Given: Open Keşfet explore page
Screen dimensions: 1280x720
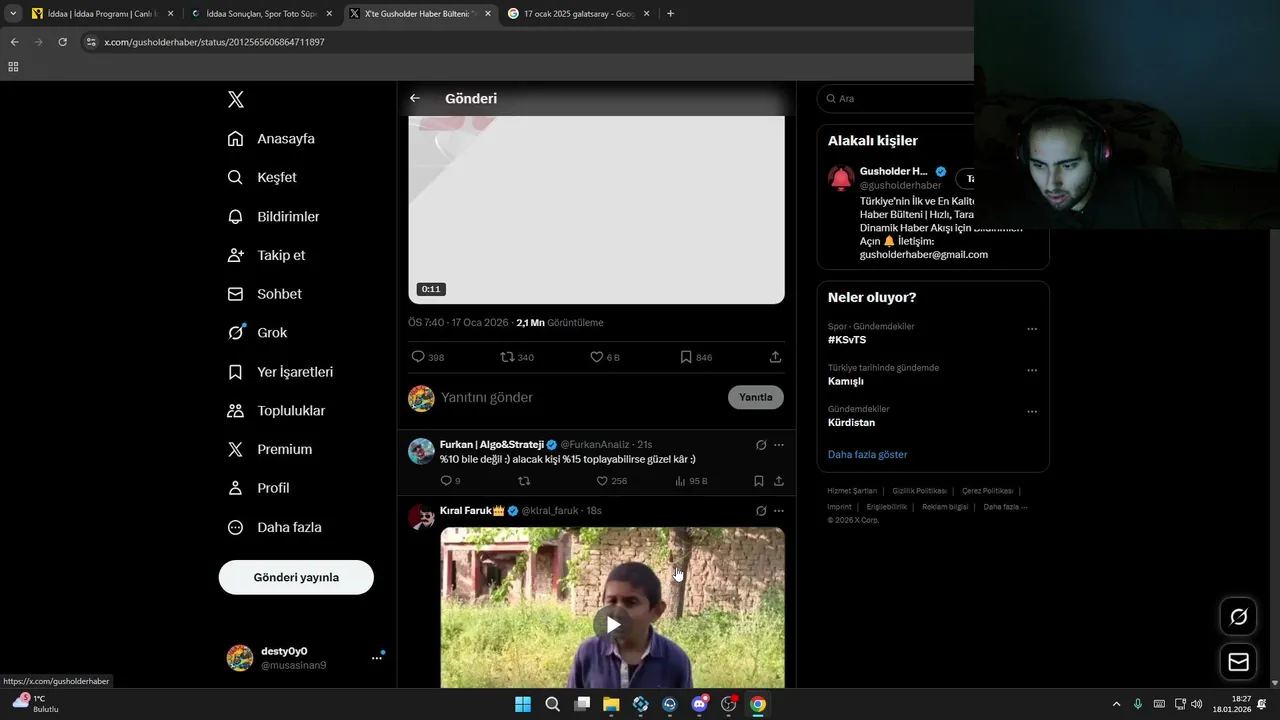Looking at the screenshot, I should click(262, 177).
